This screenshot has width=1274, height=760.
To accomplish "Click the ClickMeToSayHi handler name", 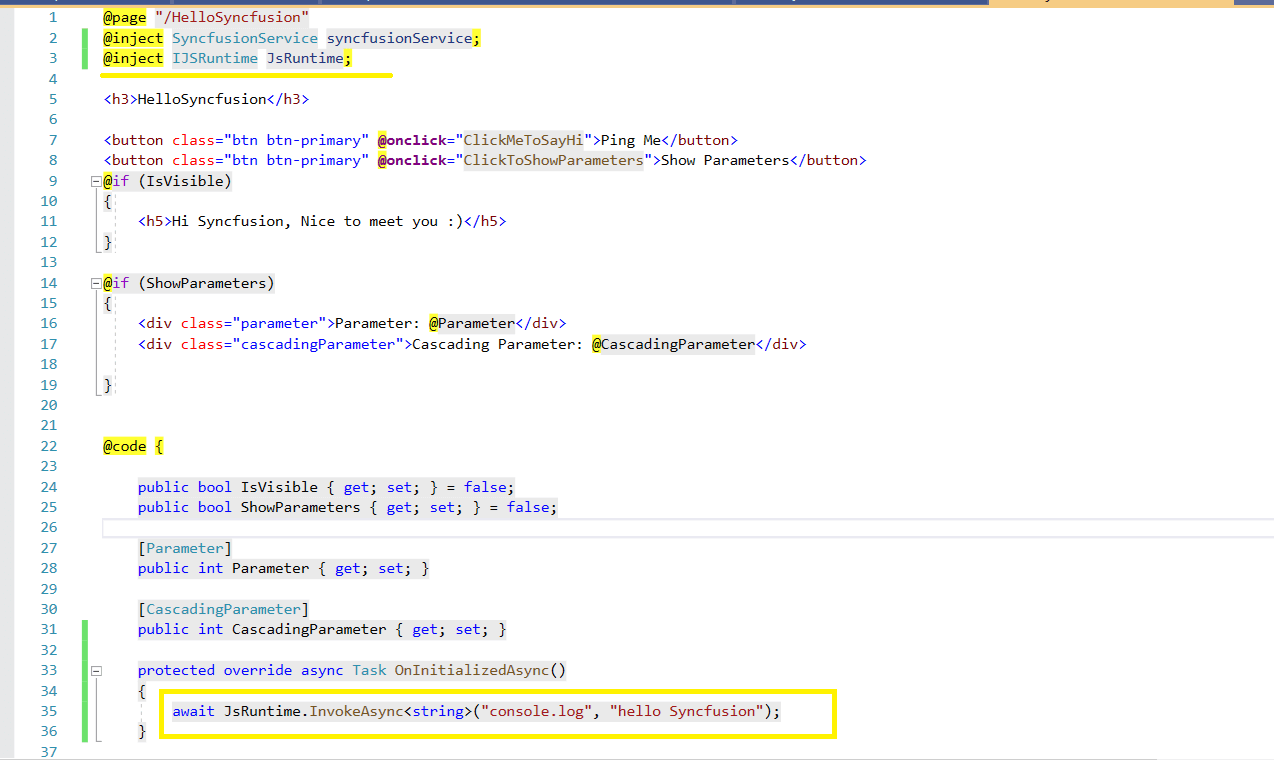I will [523, 140].
